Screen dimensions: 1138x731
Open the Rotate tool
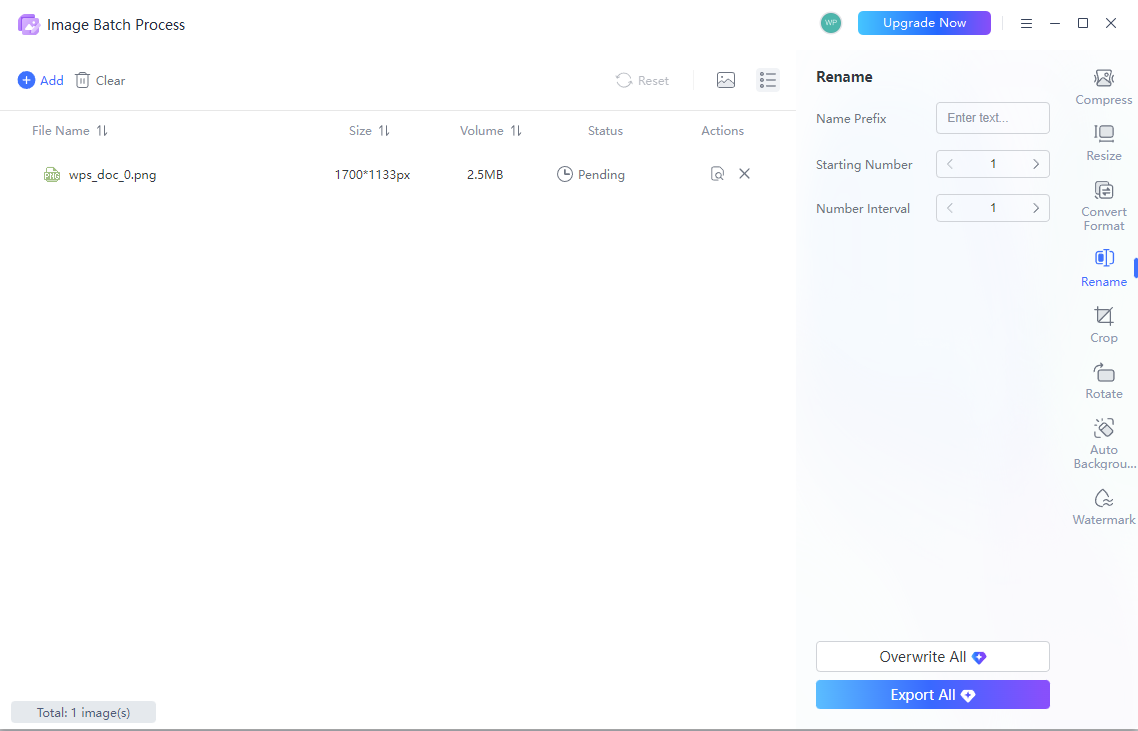point(1103,381)
